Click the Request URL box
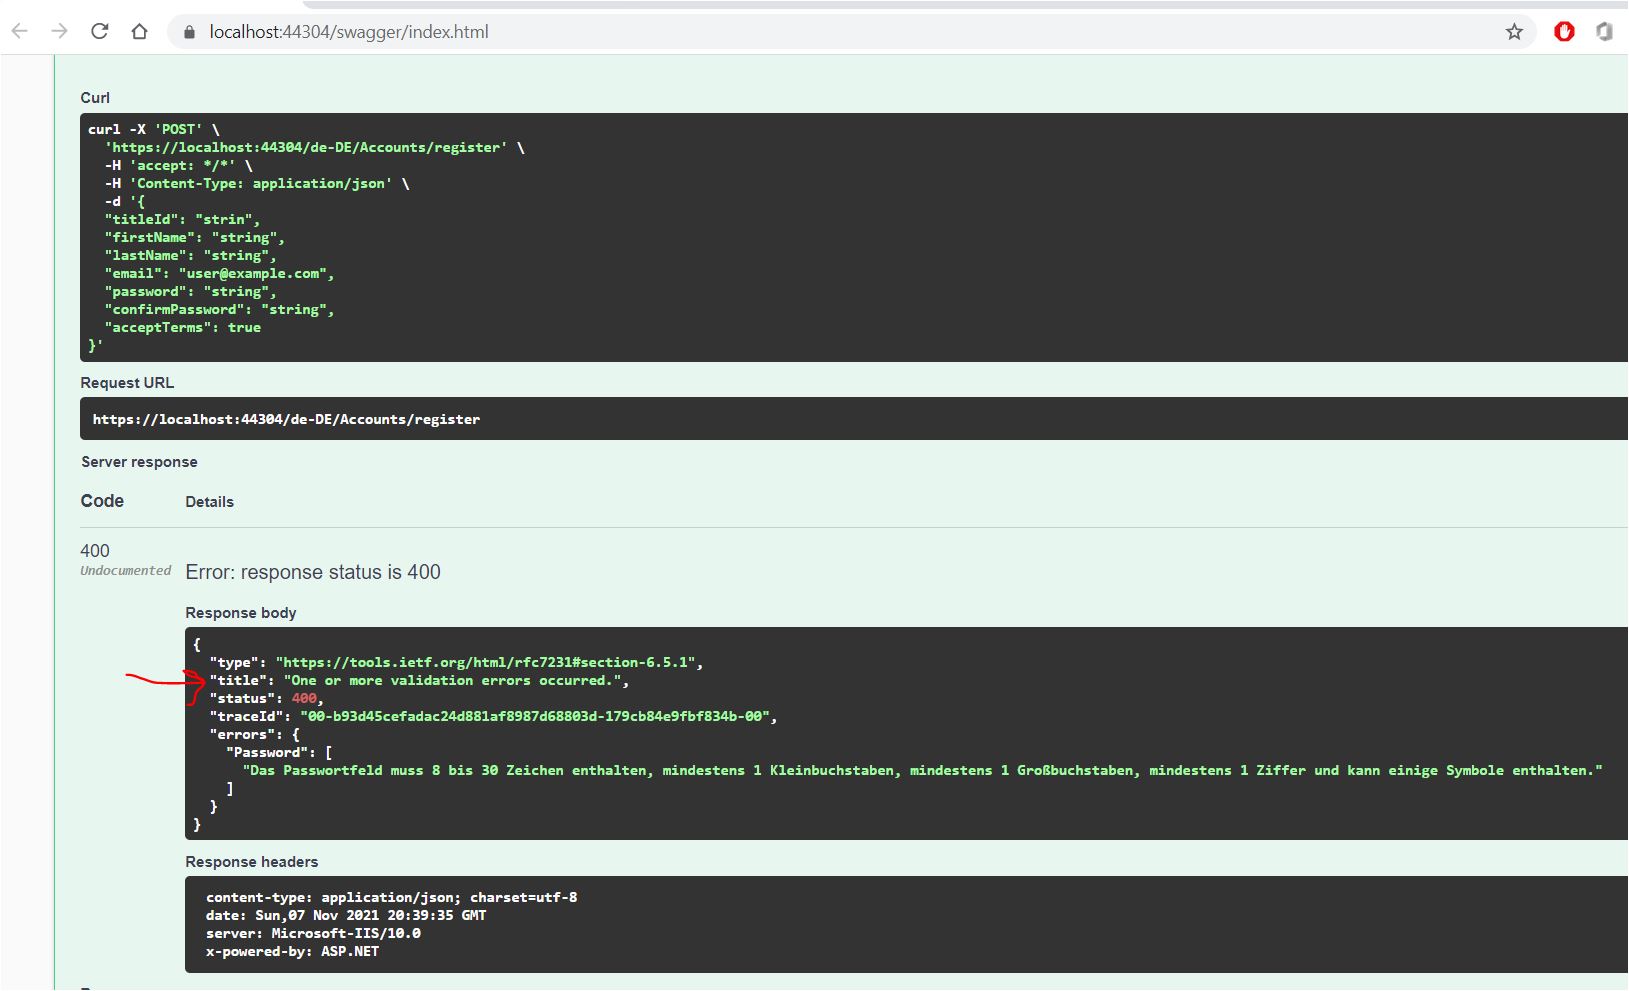Viewport: 1629px width, 991px height. pyautogui.click(x=286, y=419)
